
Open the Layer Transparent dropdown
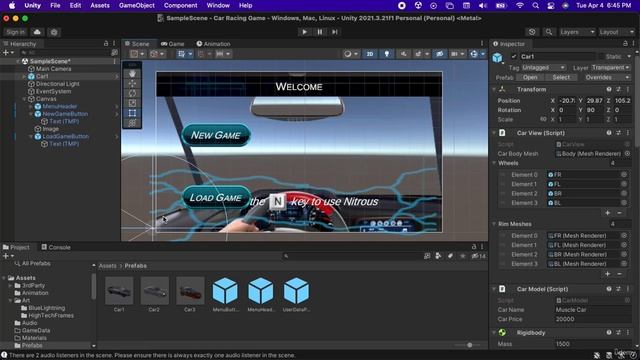(x=611, y=67)
